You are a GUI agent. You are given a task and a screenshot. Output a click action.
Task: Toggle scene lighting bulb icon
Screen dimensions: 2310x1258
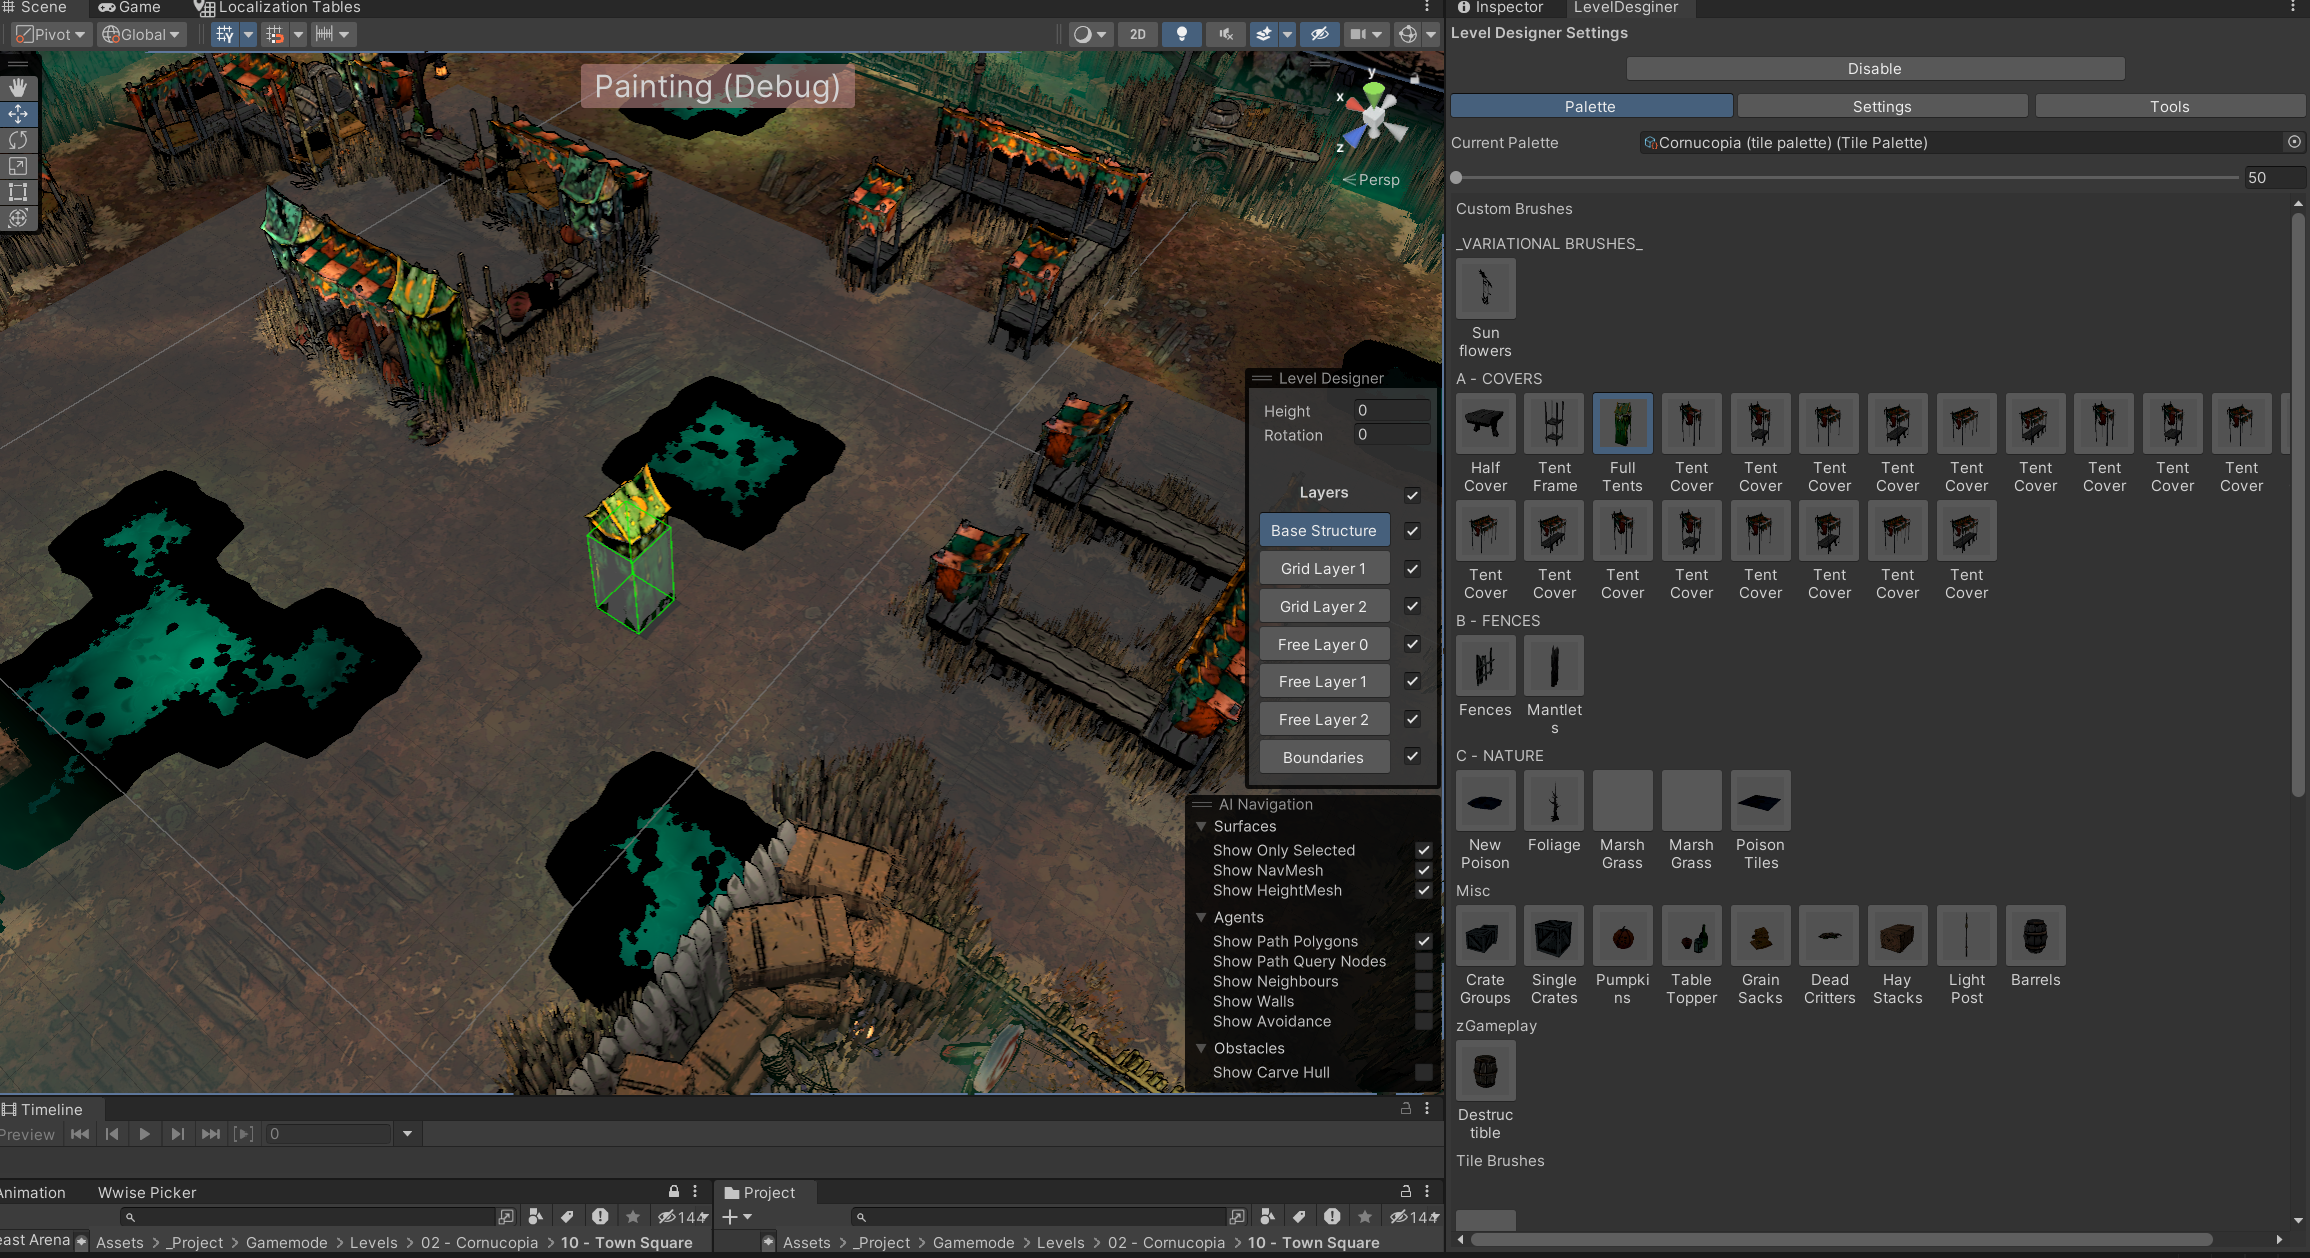(x=1182, y=34)
